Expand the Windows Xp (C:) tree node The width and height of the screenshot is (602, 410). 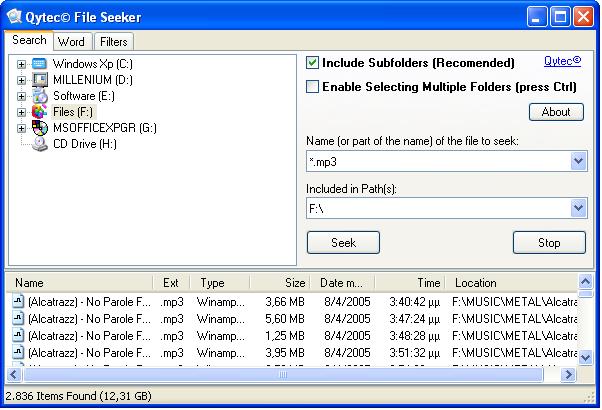click(21, 64)
